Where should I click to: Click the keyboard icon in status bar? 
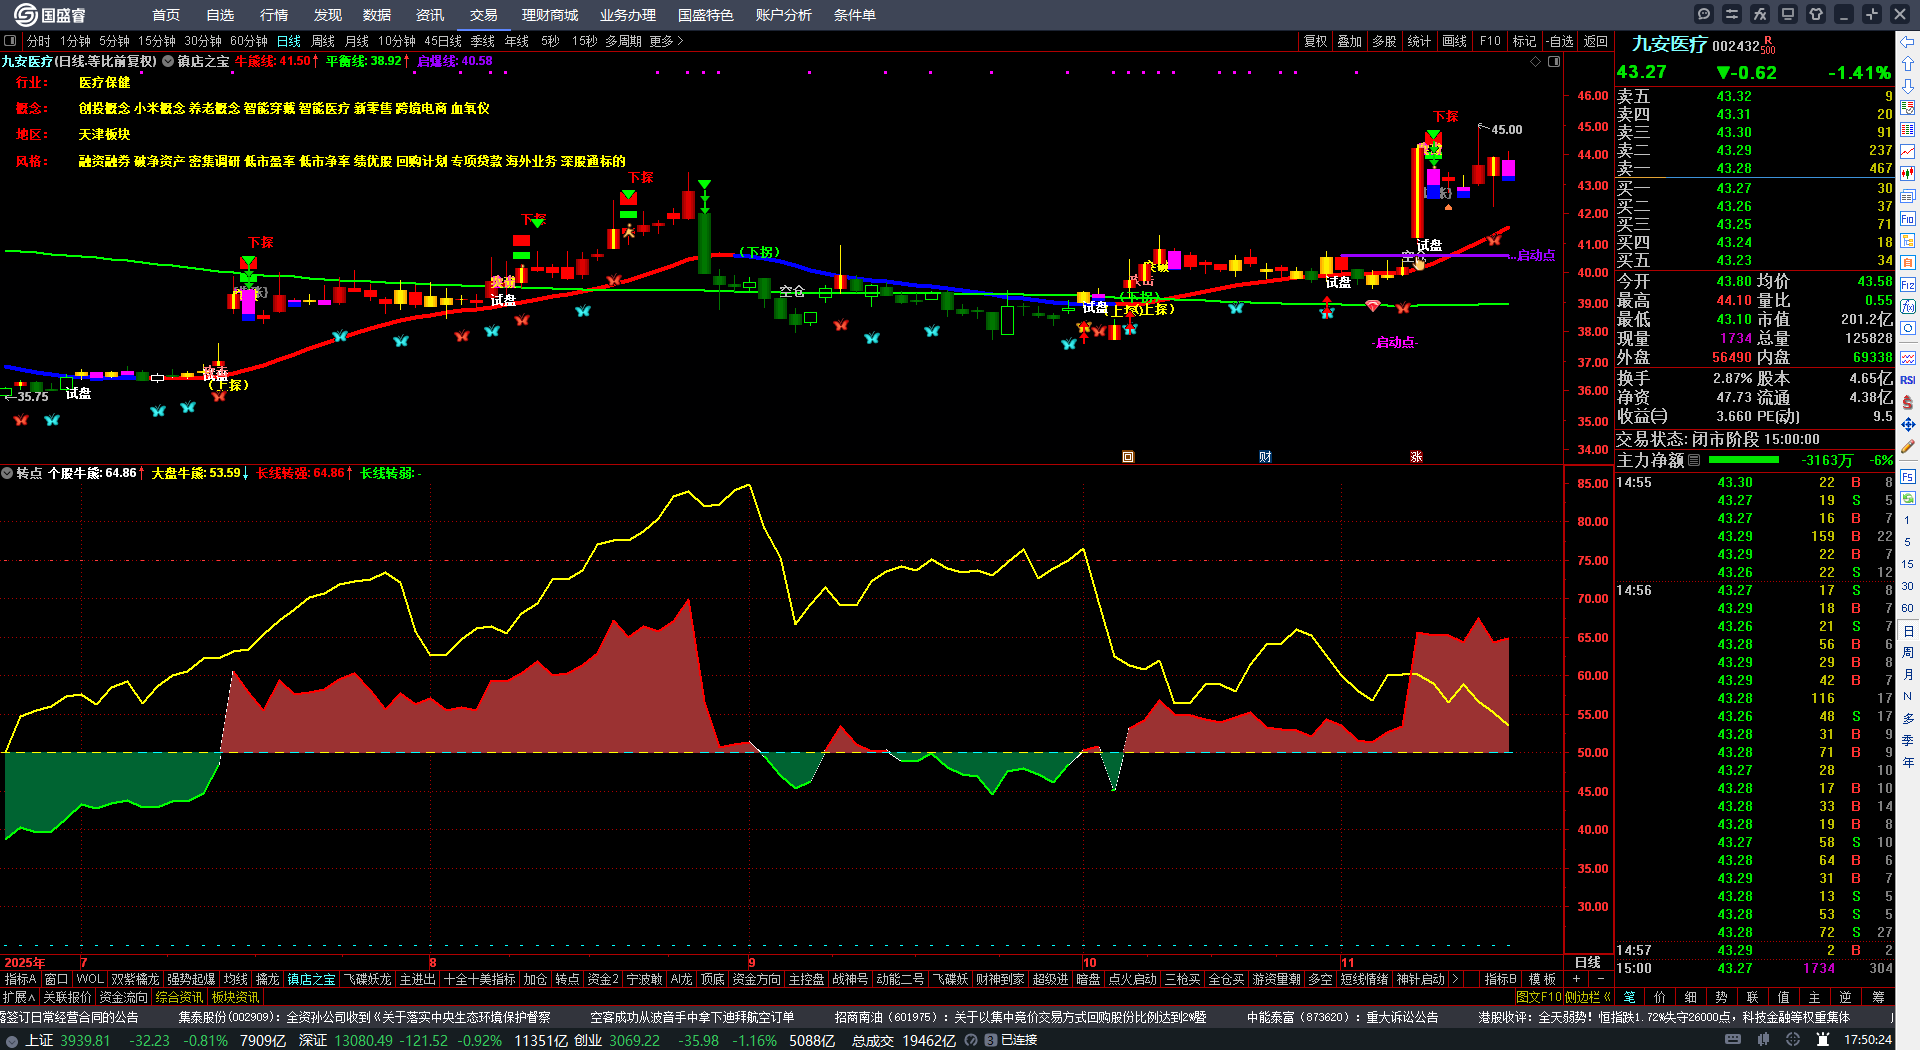click(1733, 1040)
